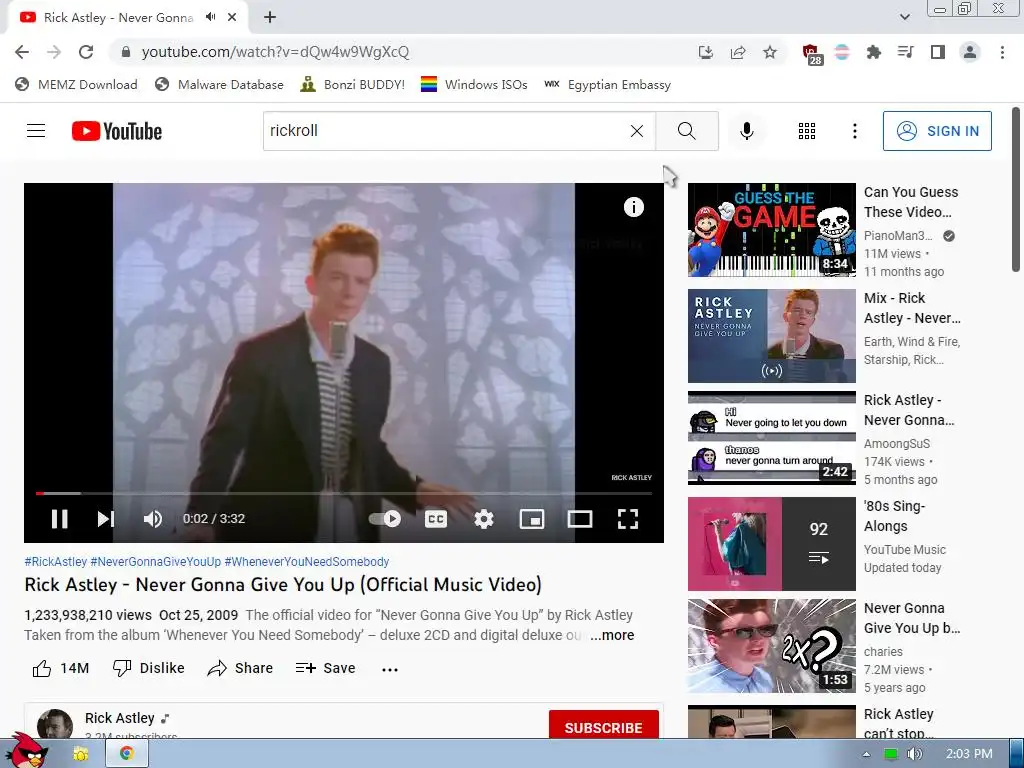Expand tab search chevron

pos(904,17)
